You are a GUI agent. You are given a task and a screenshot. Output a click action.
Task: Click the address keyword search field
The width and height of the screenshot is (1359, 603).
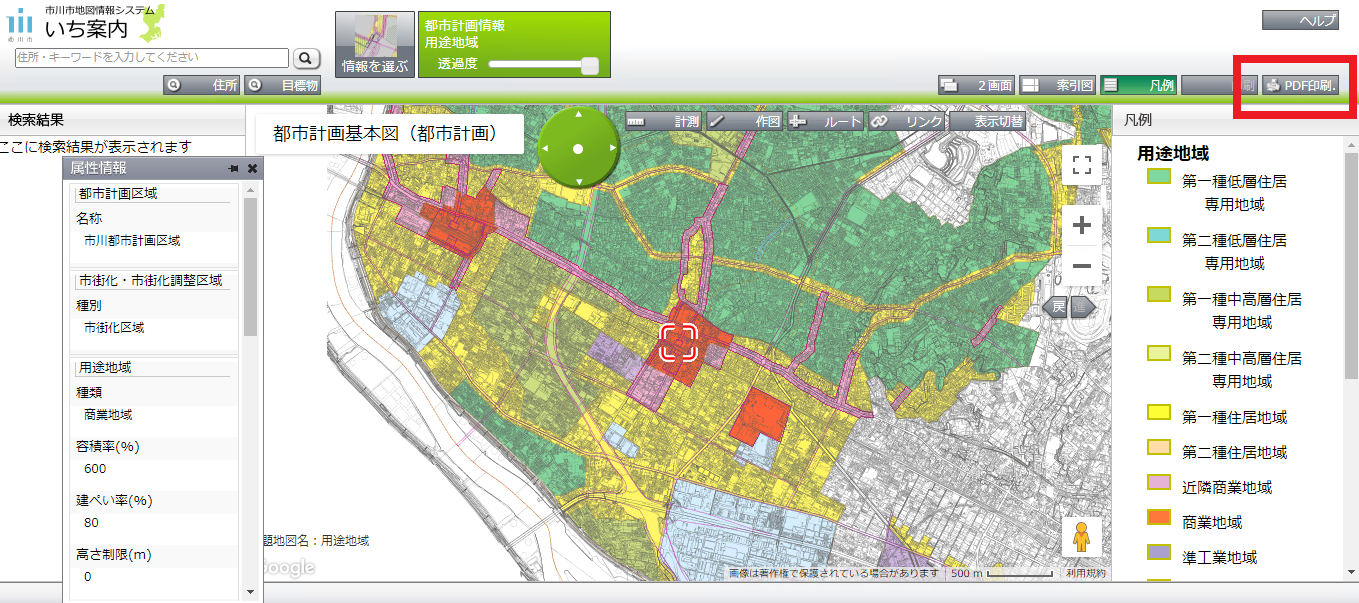coord(152,58)
